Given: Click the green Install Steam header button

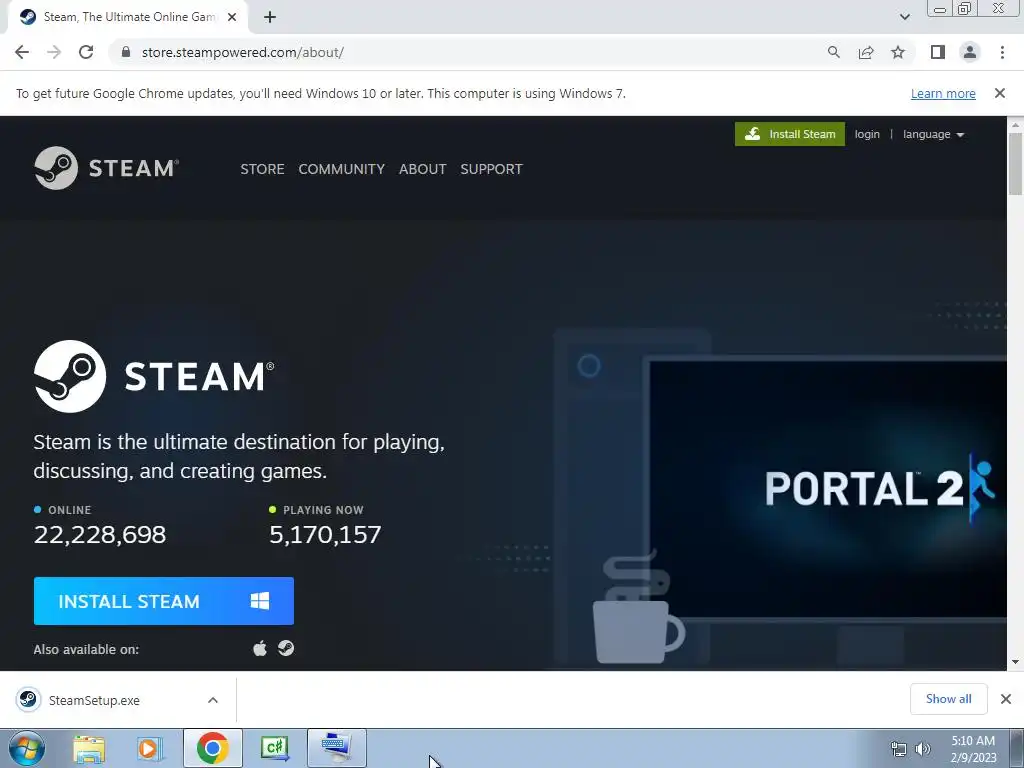Looking at the screenshot, I should click(790, 134).
